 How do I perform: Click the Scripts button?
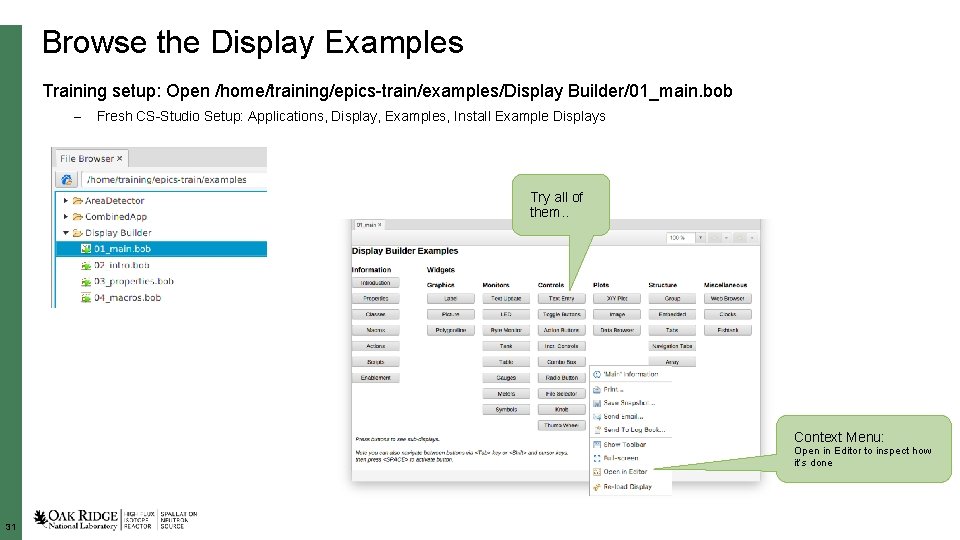tap(375, 362)
